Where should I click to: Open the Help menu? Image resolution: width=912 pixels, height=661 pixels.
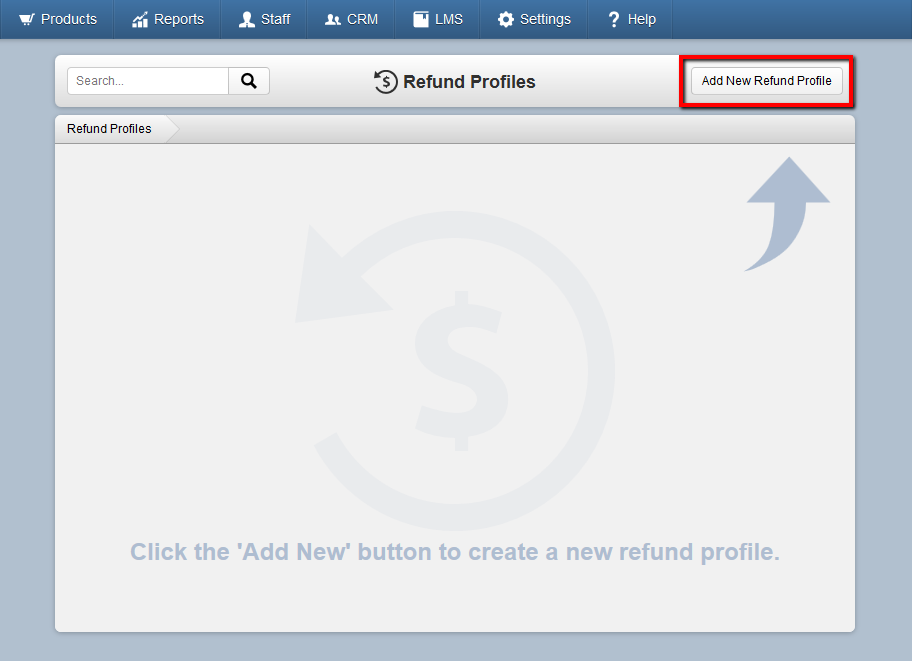[630, 19]
